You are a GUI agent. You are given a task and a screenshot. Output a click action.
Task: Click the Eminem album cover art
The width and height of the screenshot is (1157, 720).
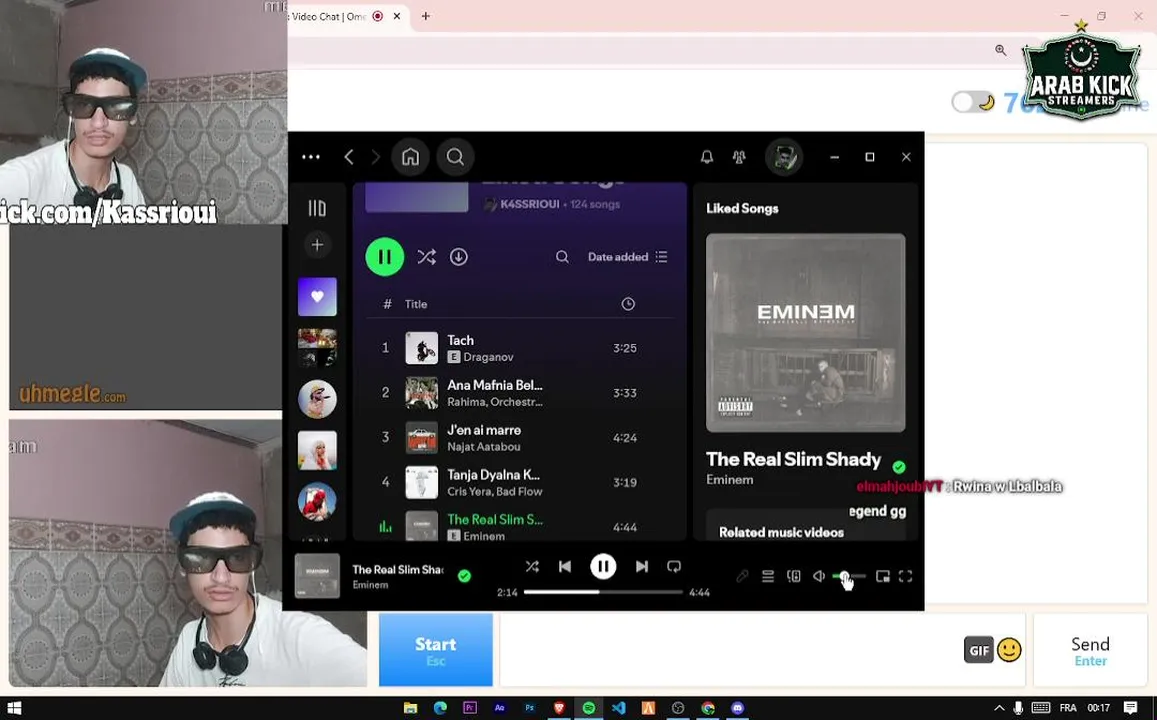(806, 333)
